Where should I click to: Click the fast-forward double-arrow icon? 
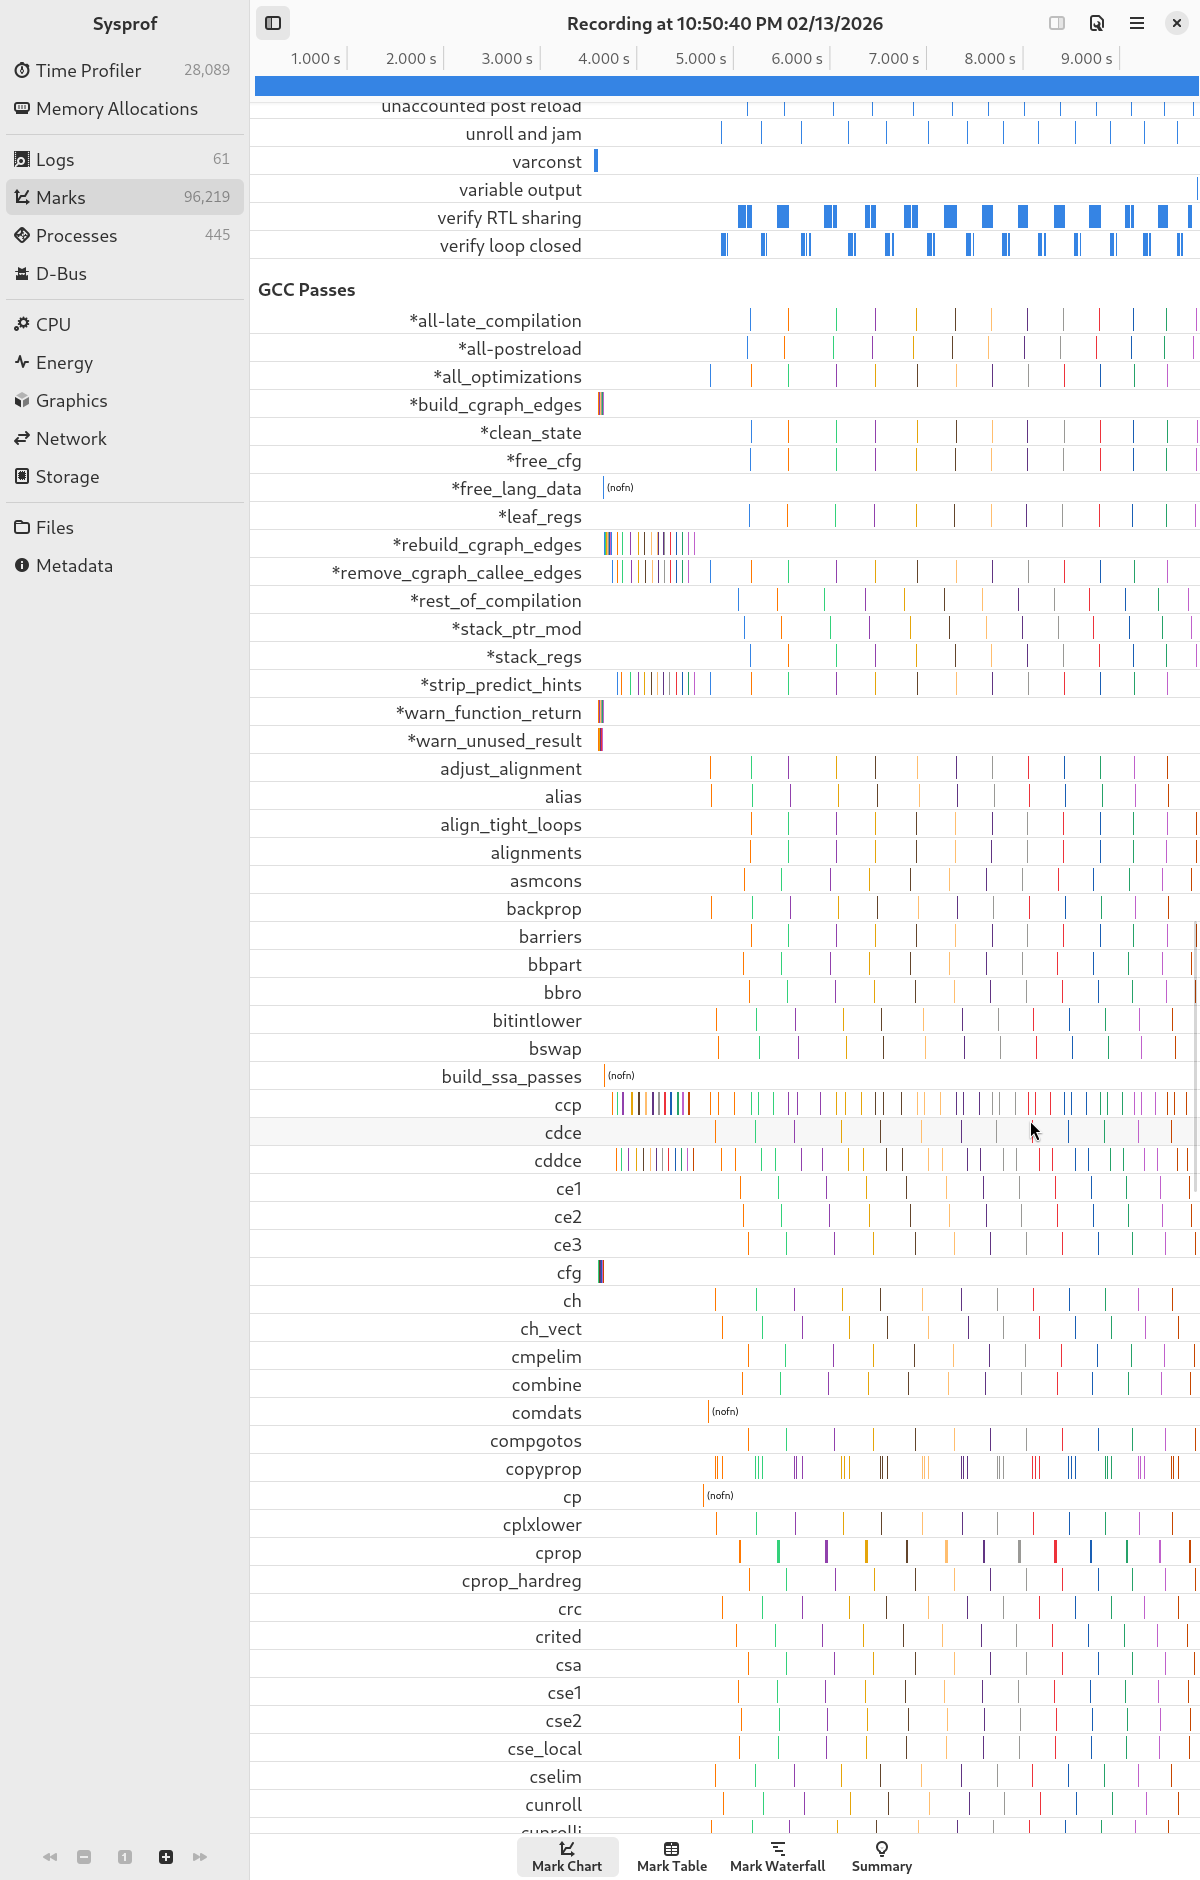200,1857
